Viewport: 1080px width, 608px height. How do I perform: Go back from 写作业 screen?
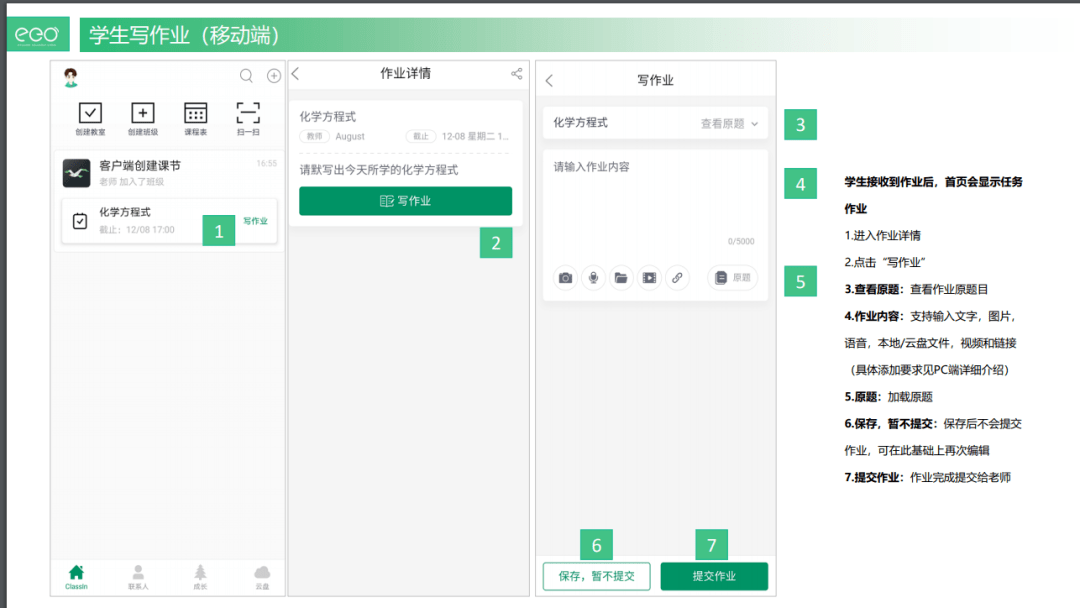point(549,81)
